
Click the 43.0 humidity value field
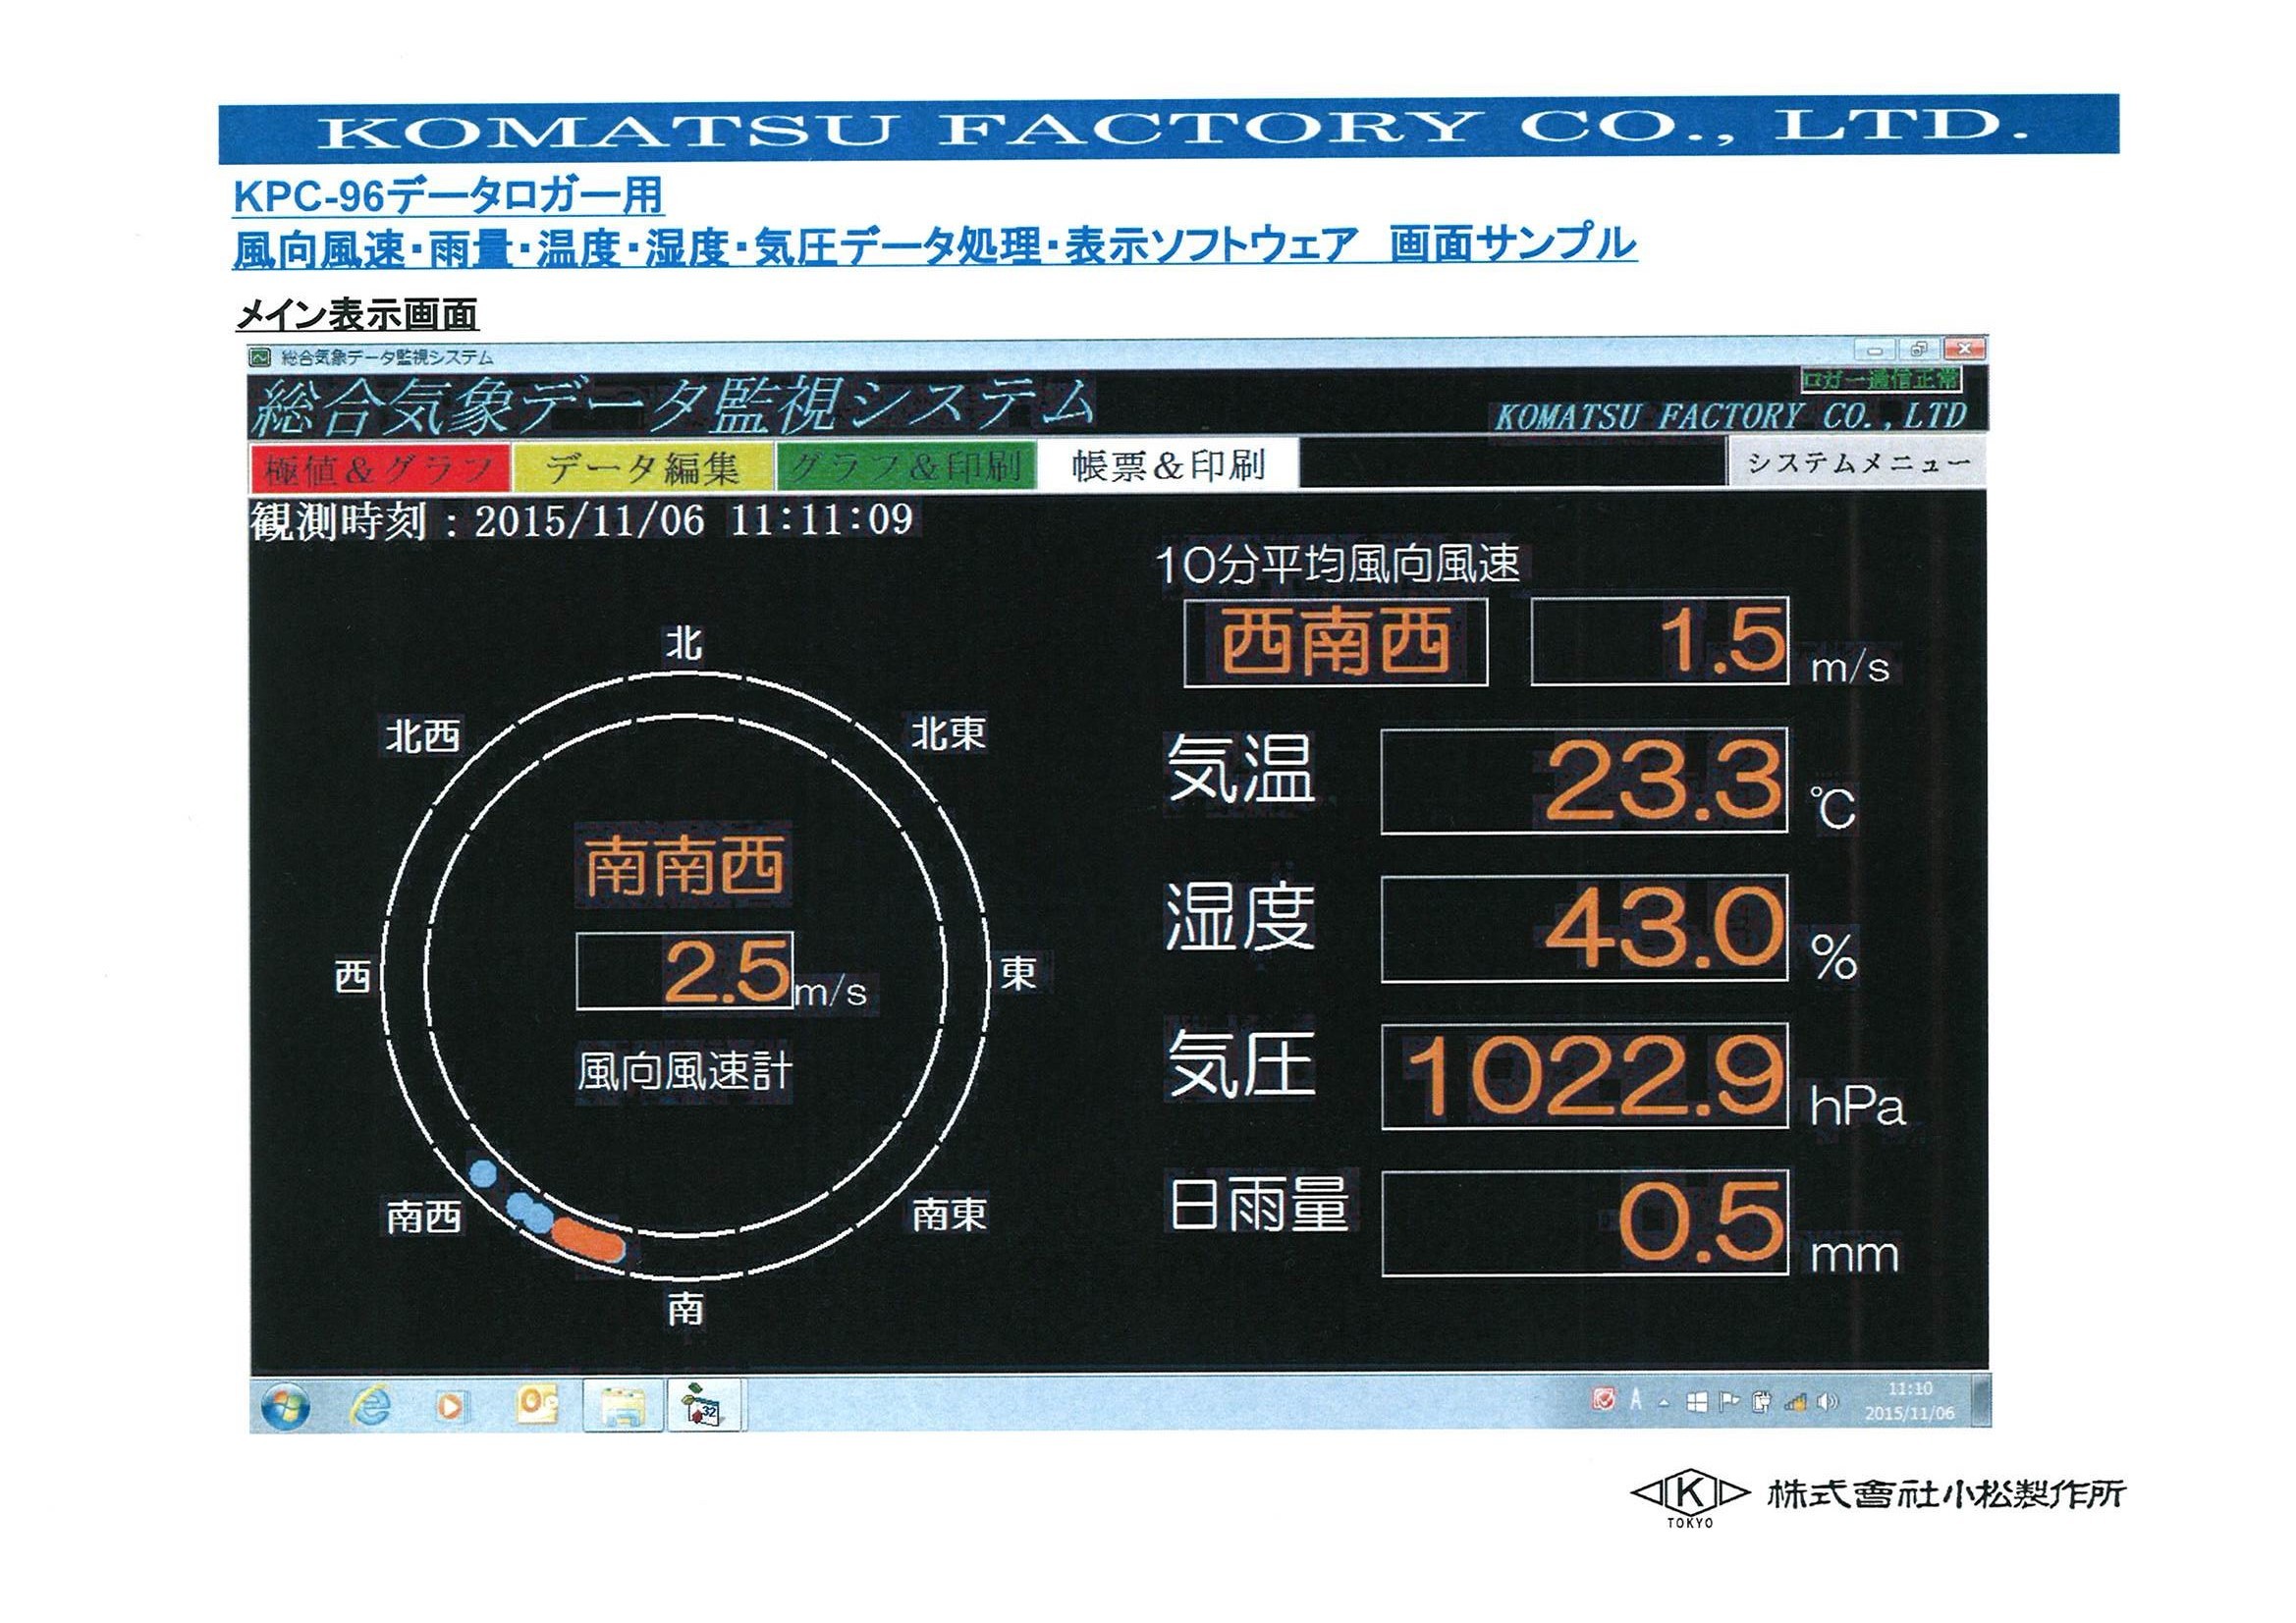click(1584, 929)
